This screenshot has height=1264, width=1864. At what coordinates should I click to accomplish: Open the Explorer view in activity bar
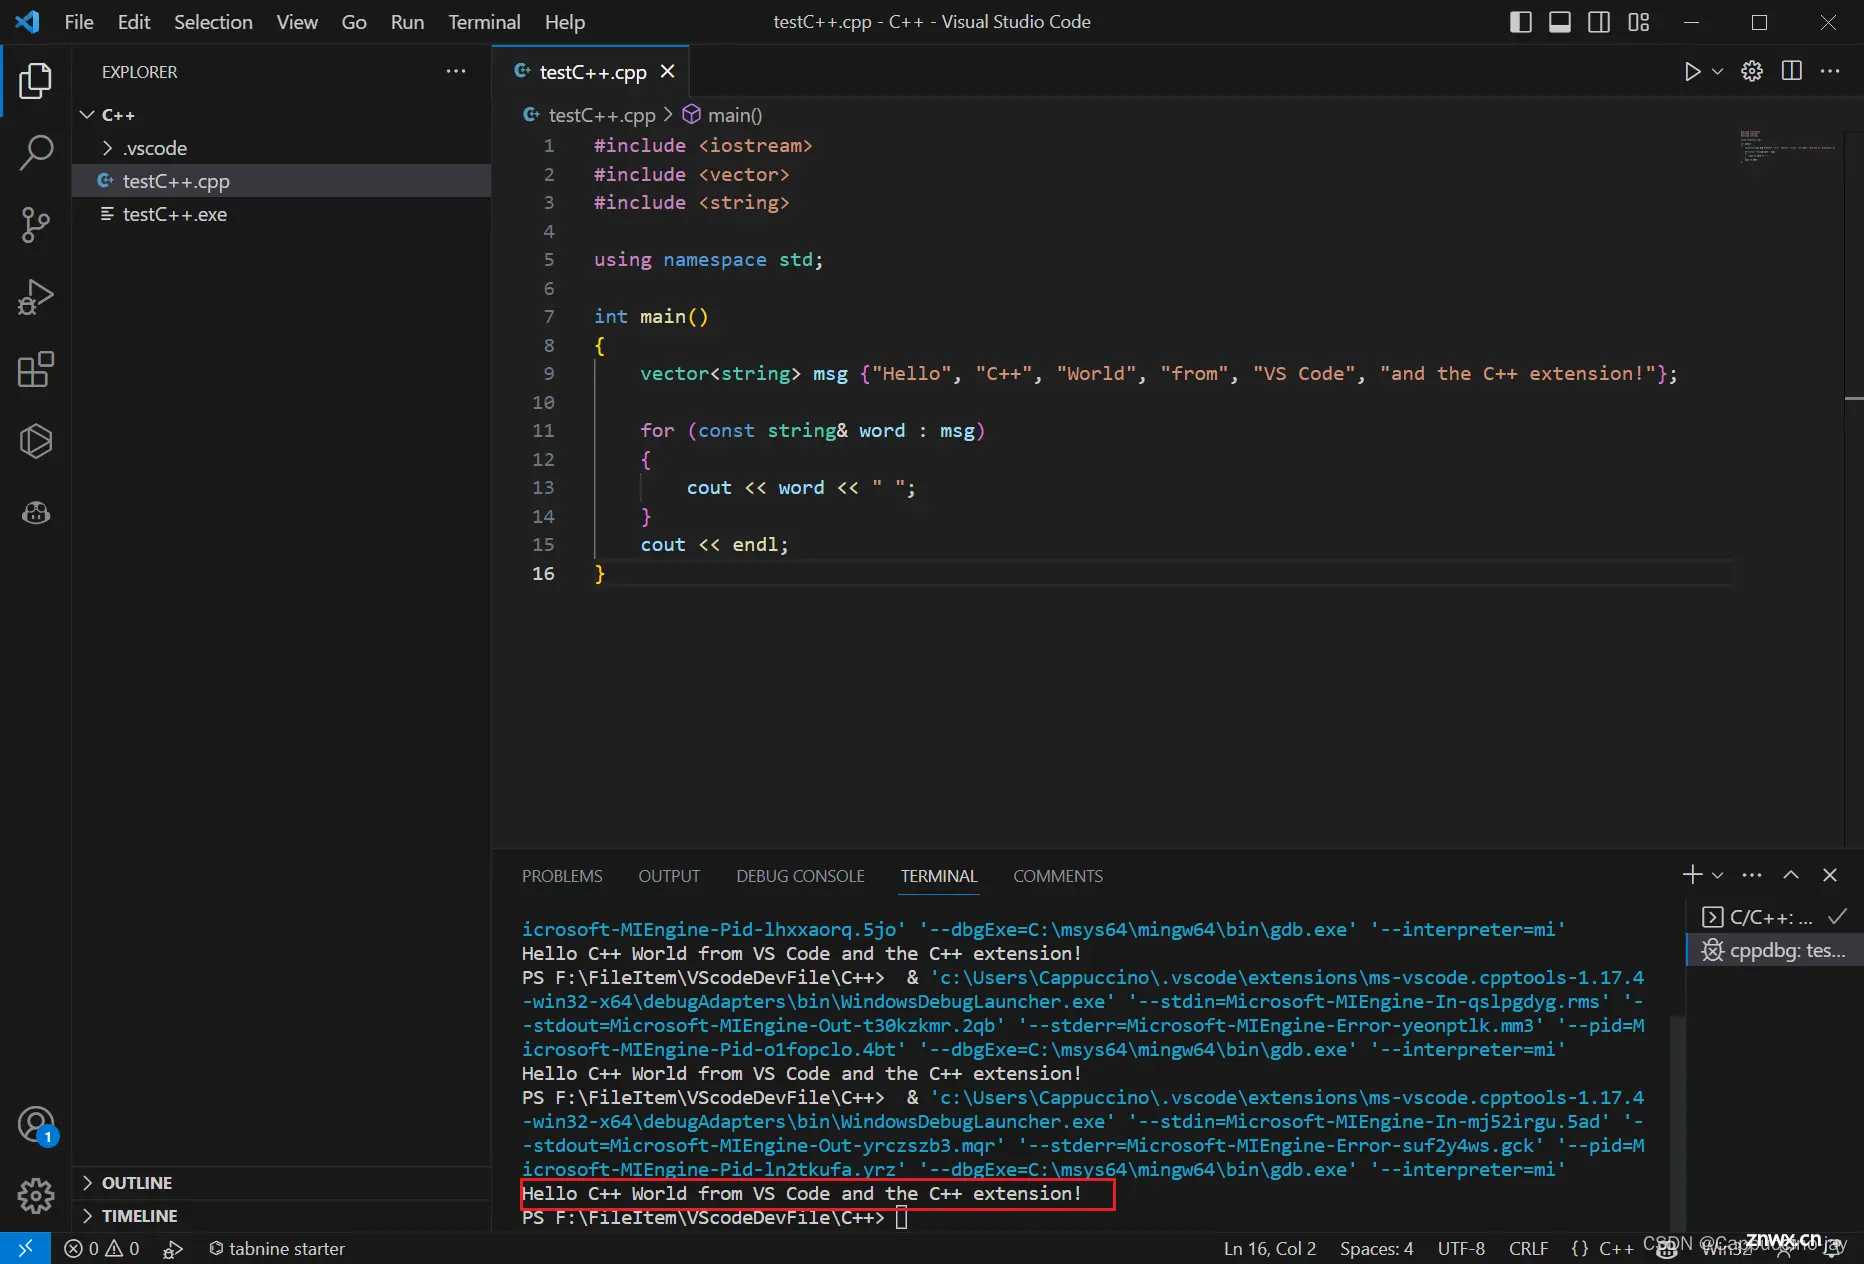point(36,81)
